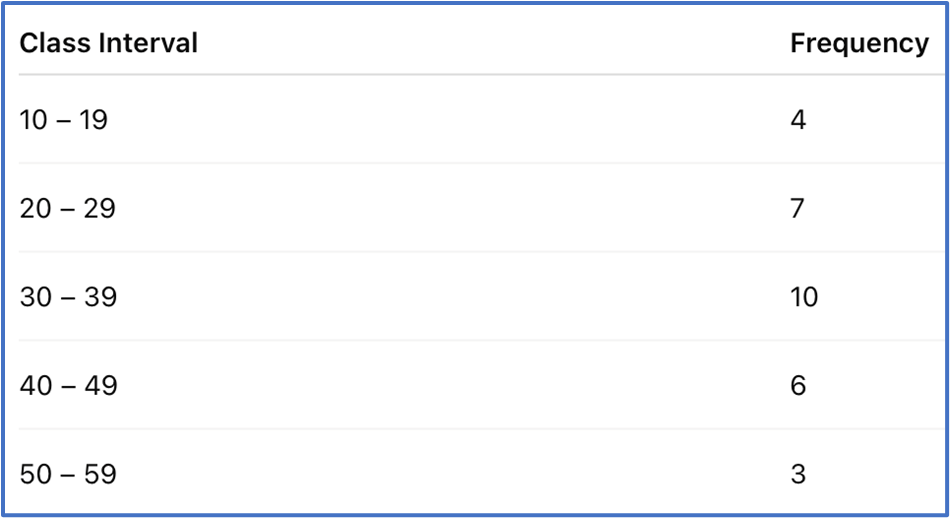Image resolution: width=950 pixels, height=518 pixels.
Task: Click the frequency value 4
Action: tap(798, 121)
